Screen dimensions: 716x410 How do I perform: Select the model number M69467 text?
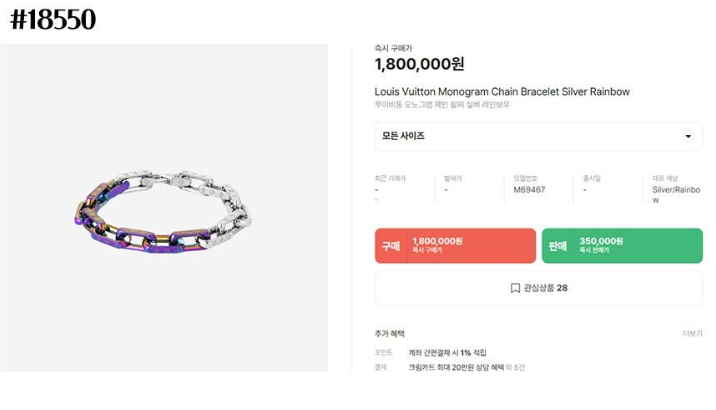[529, 189]
